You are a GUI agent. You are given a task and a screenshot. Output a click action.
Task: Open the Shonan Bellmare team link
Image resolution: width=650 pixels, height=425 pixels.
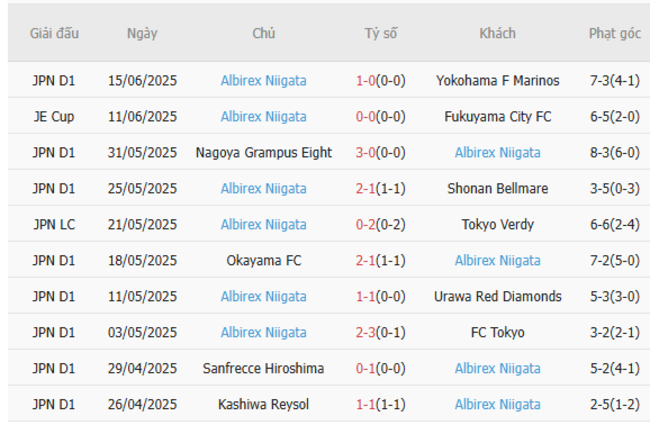[497, 189]
